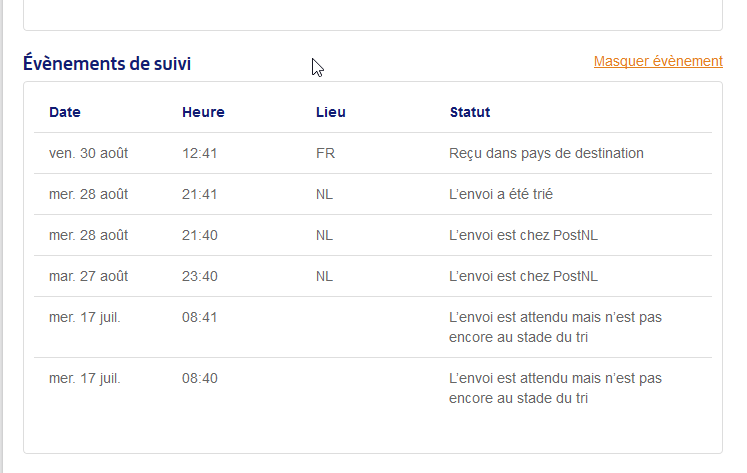Click the Évènements de suivi heading
The height and width of the screenshot is (473, 747).
point(107,64)
